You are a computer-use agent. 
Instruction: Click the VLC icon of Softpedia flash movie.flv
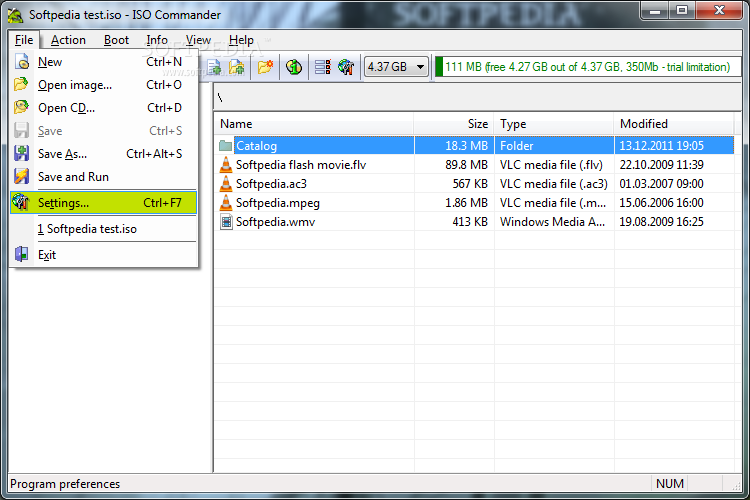tap(226, 165)
